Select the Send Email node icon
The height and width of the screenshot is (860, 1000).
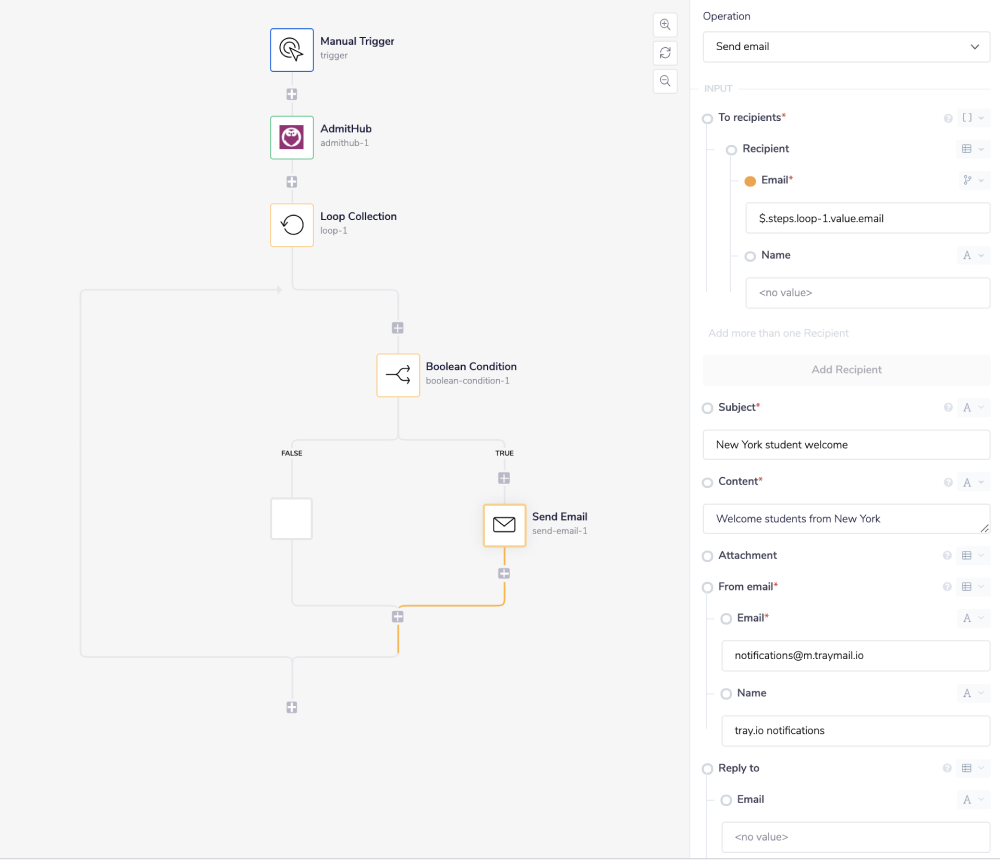(504, 525)
